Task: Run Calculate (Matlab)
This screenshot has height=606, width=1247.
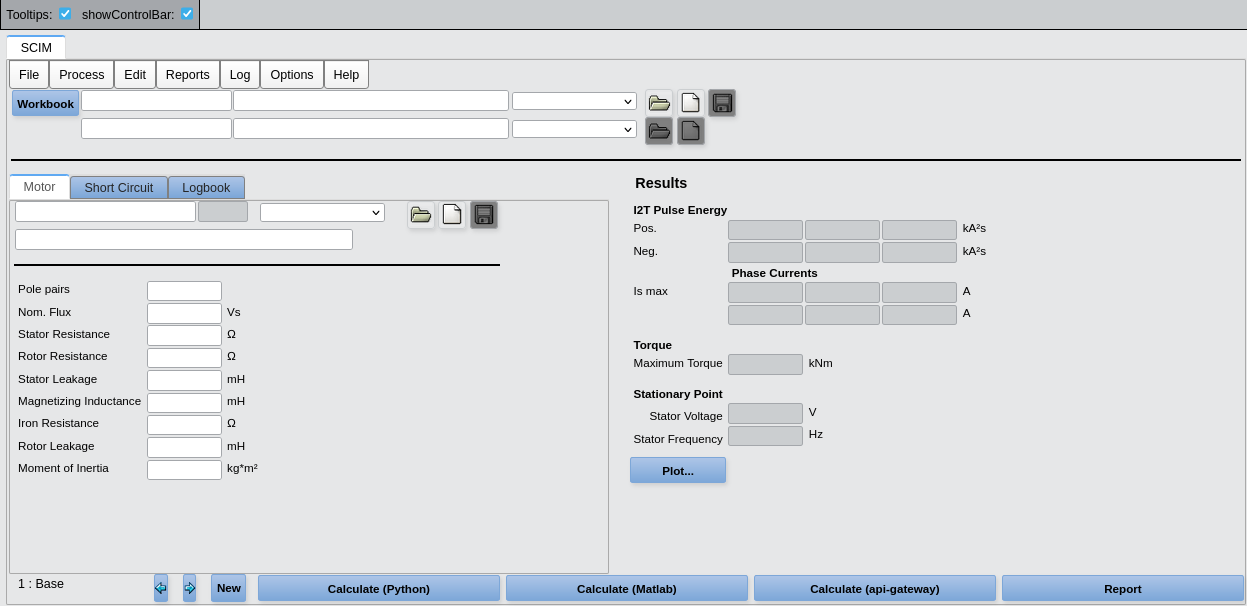Action: [x=627, y=588]
